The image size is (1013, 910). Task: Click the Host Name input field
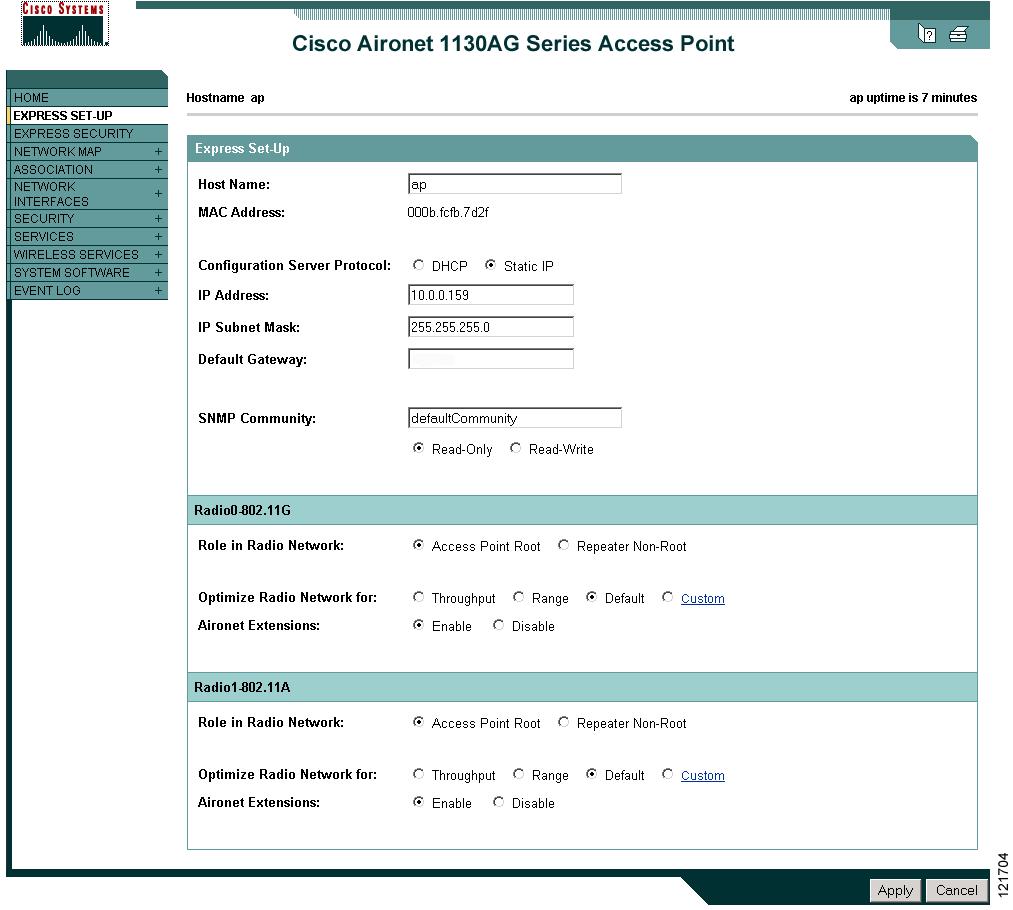click(515, 184)
